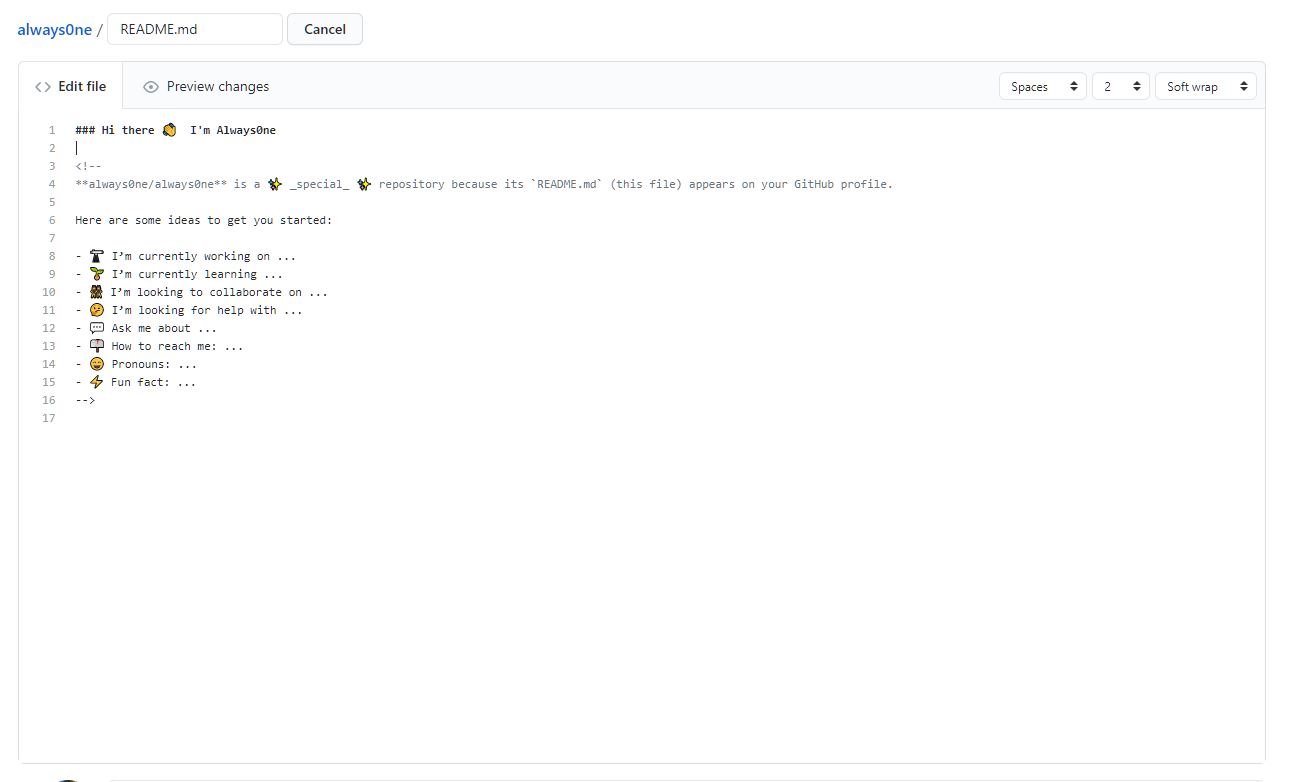
Task: Click the smiley emoji next to Pronouns
Action: 97,364
